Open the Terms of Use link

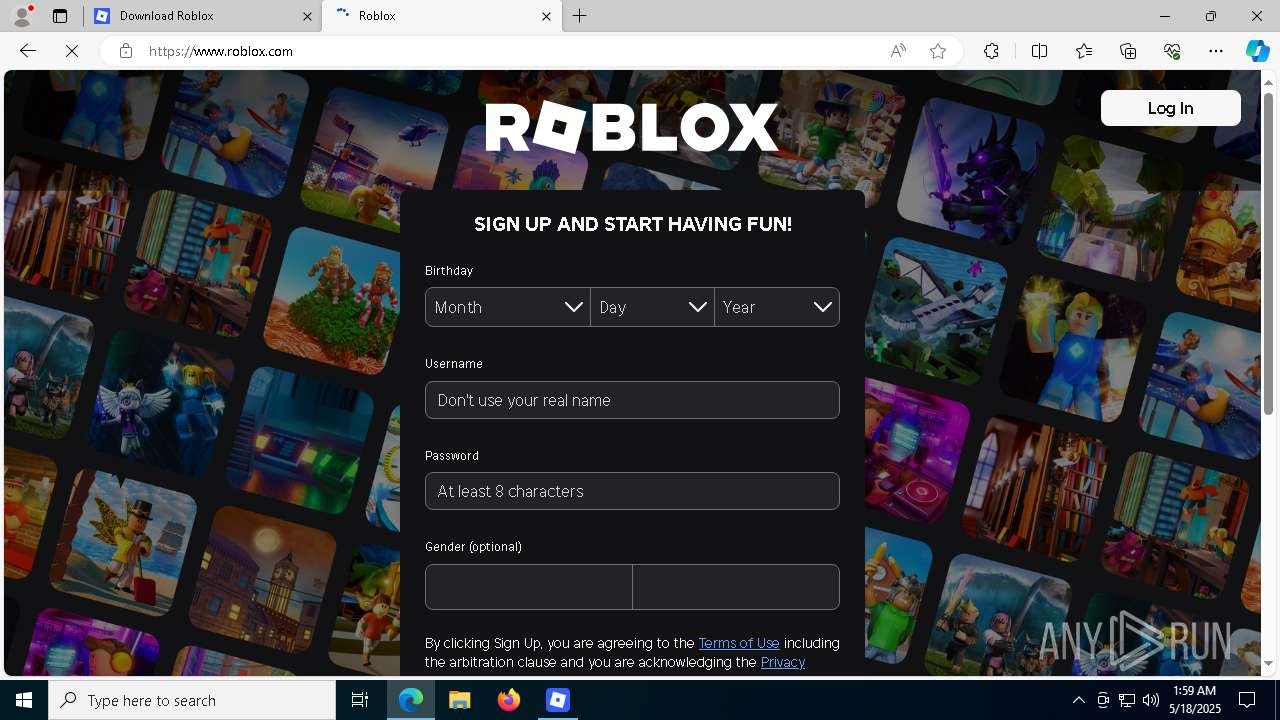739,643
